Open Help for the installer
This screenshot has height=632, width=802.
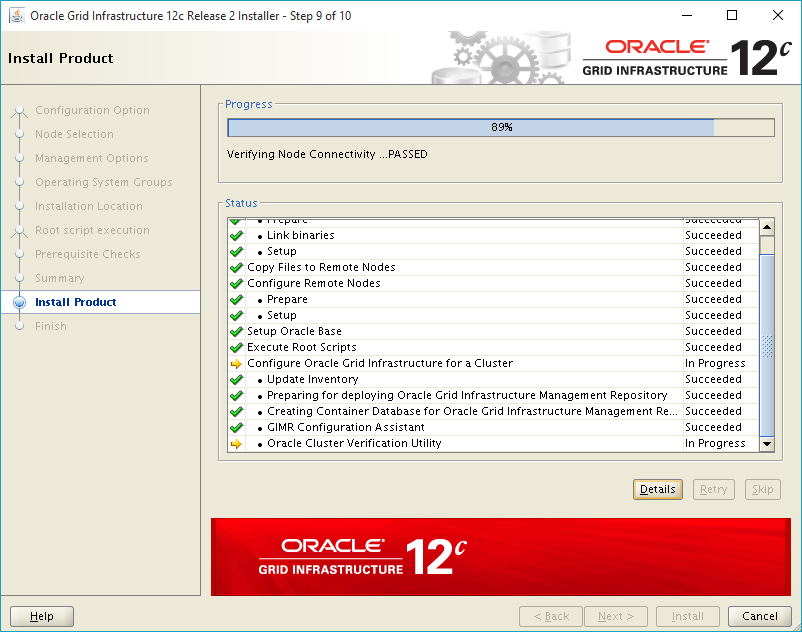42,616
